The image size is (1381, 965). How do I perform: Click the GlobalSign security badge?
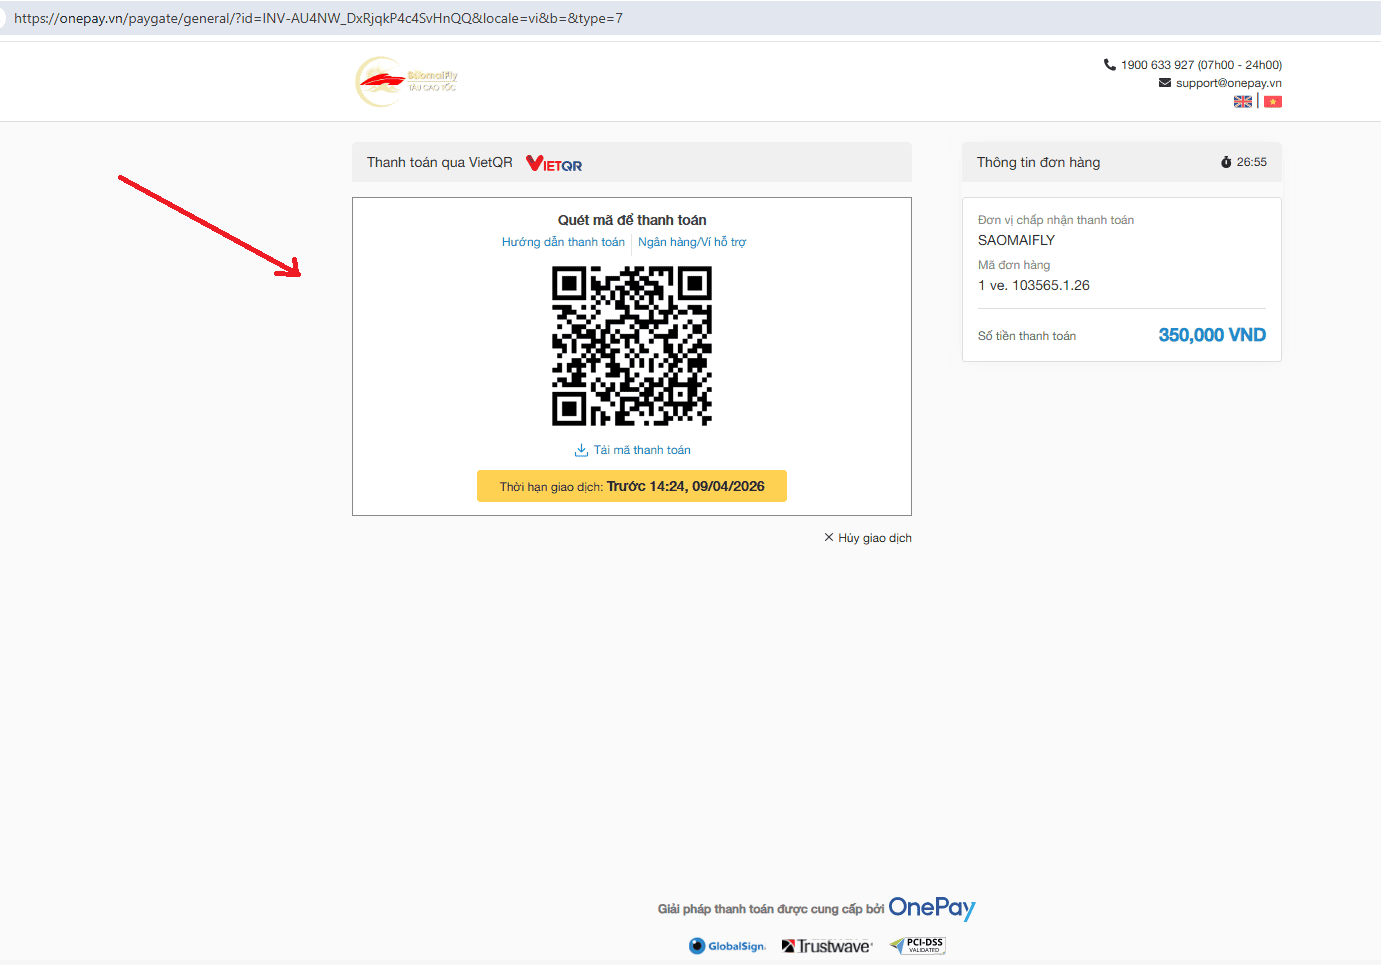click(x=727, y=946)
